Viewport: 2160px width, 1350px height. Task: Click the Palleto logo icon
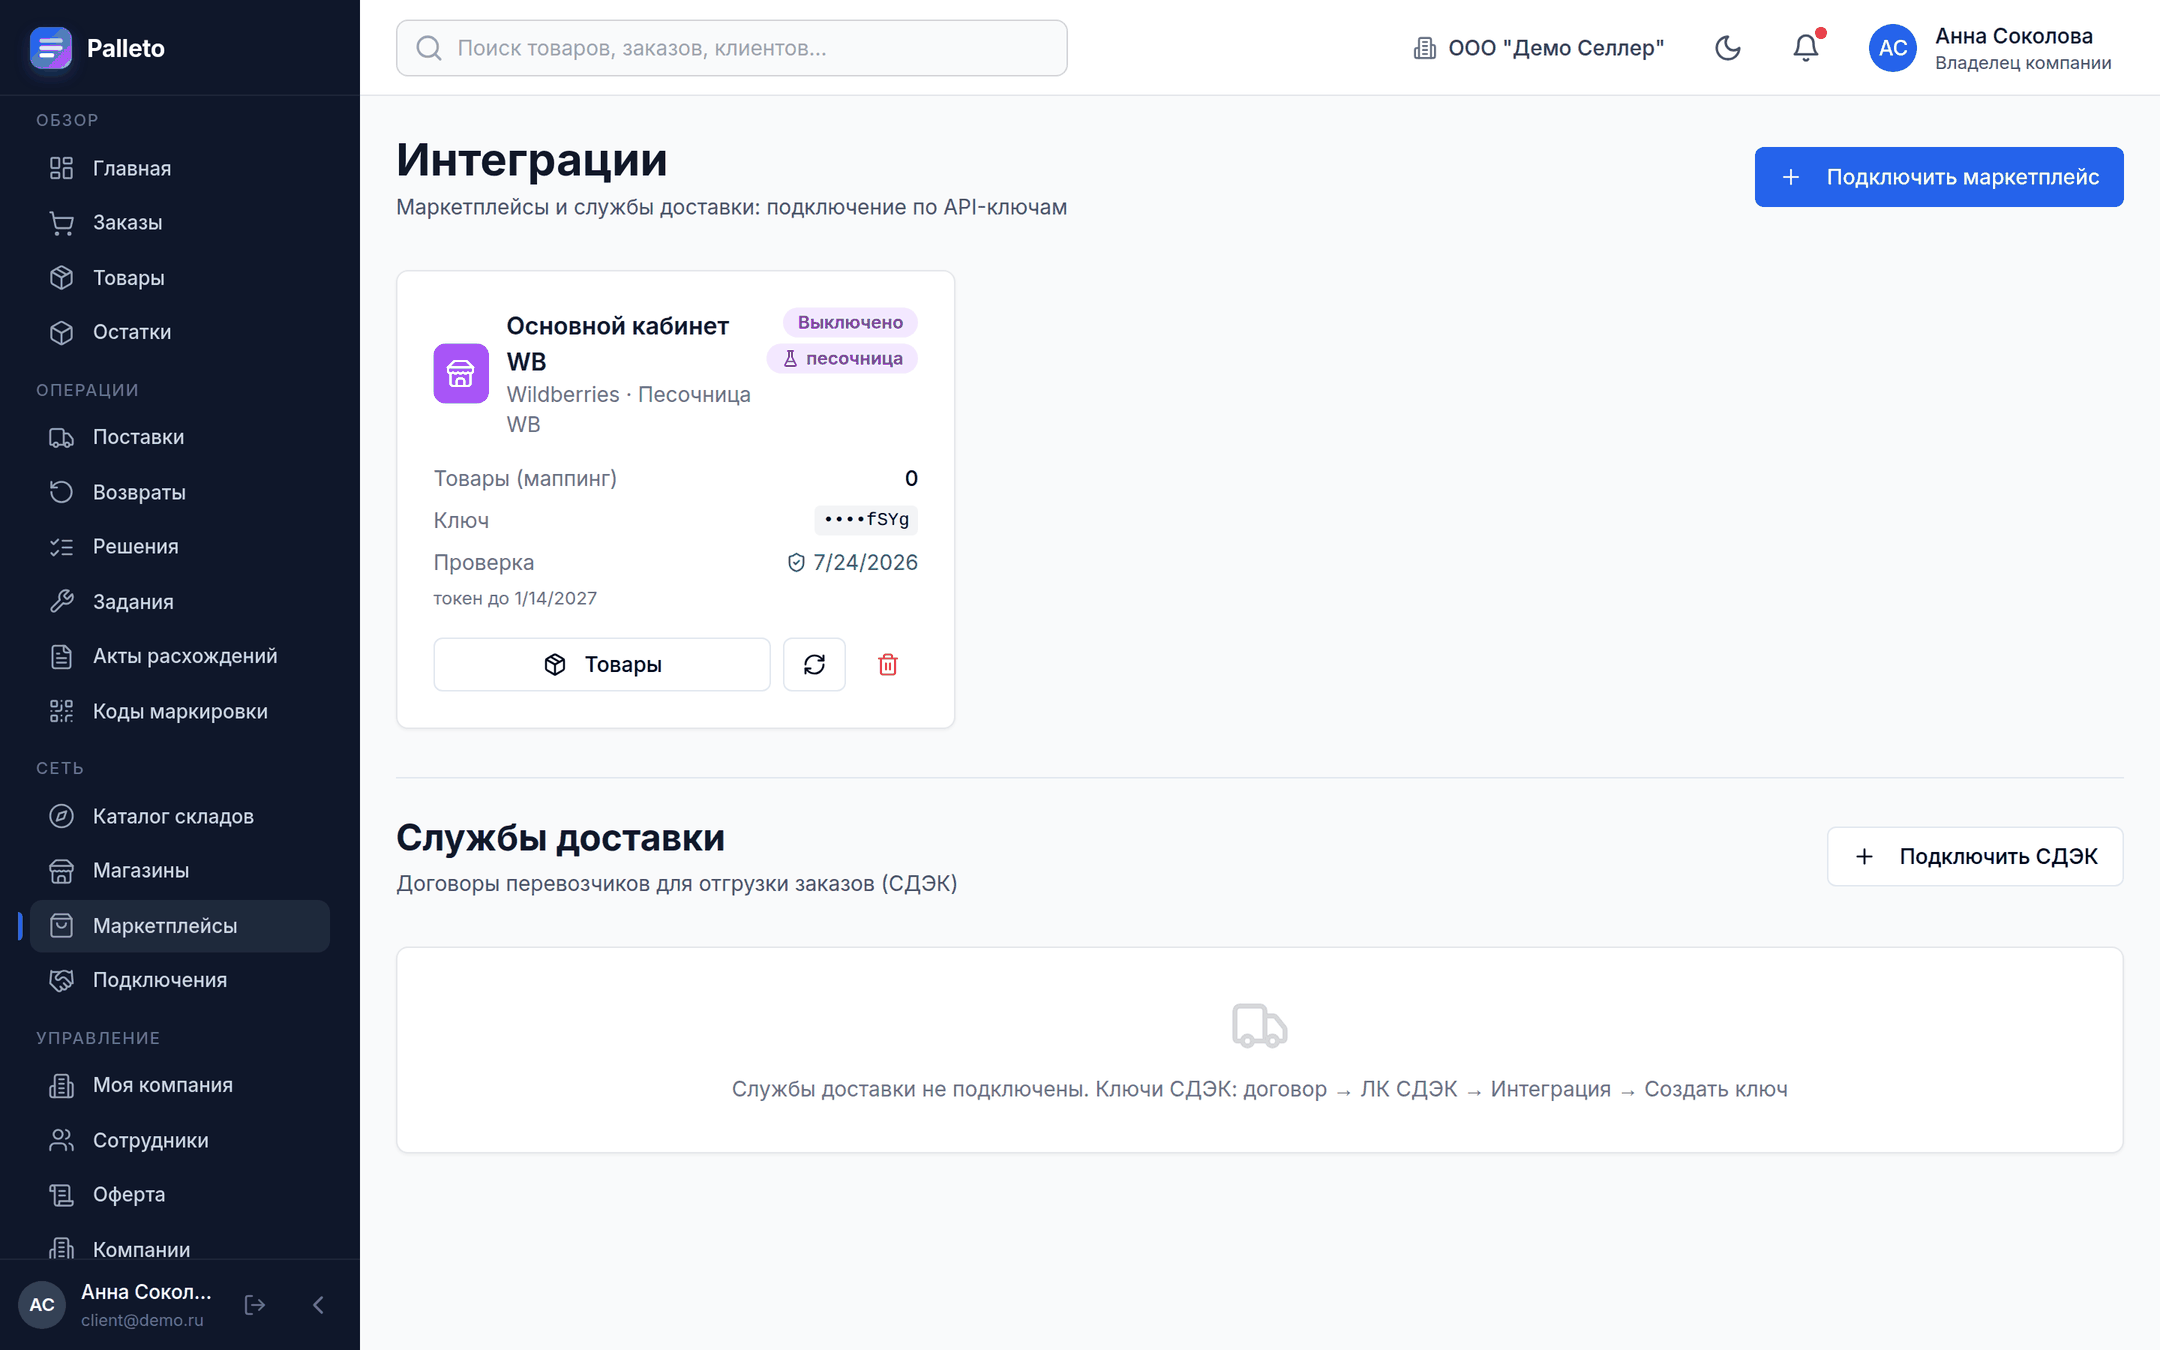click(x=50, y=48)
